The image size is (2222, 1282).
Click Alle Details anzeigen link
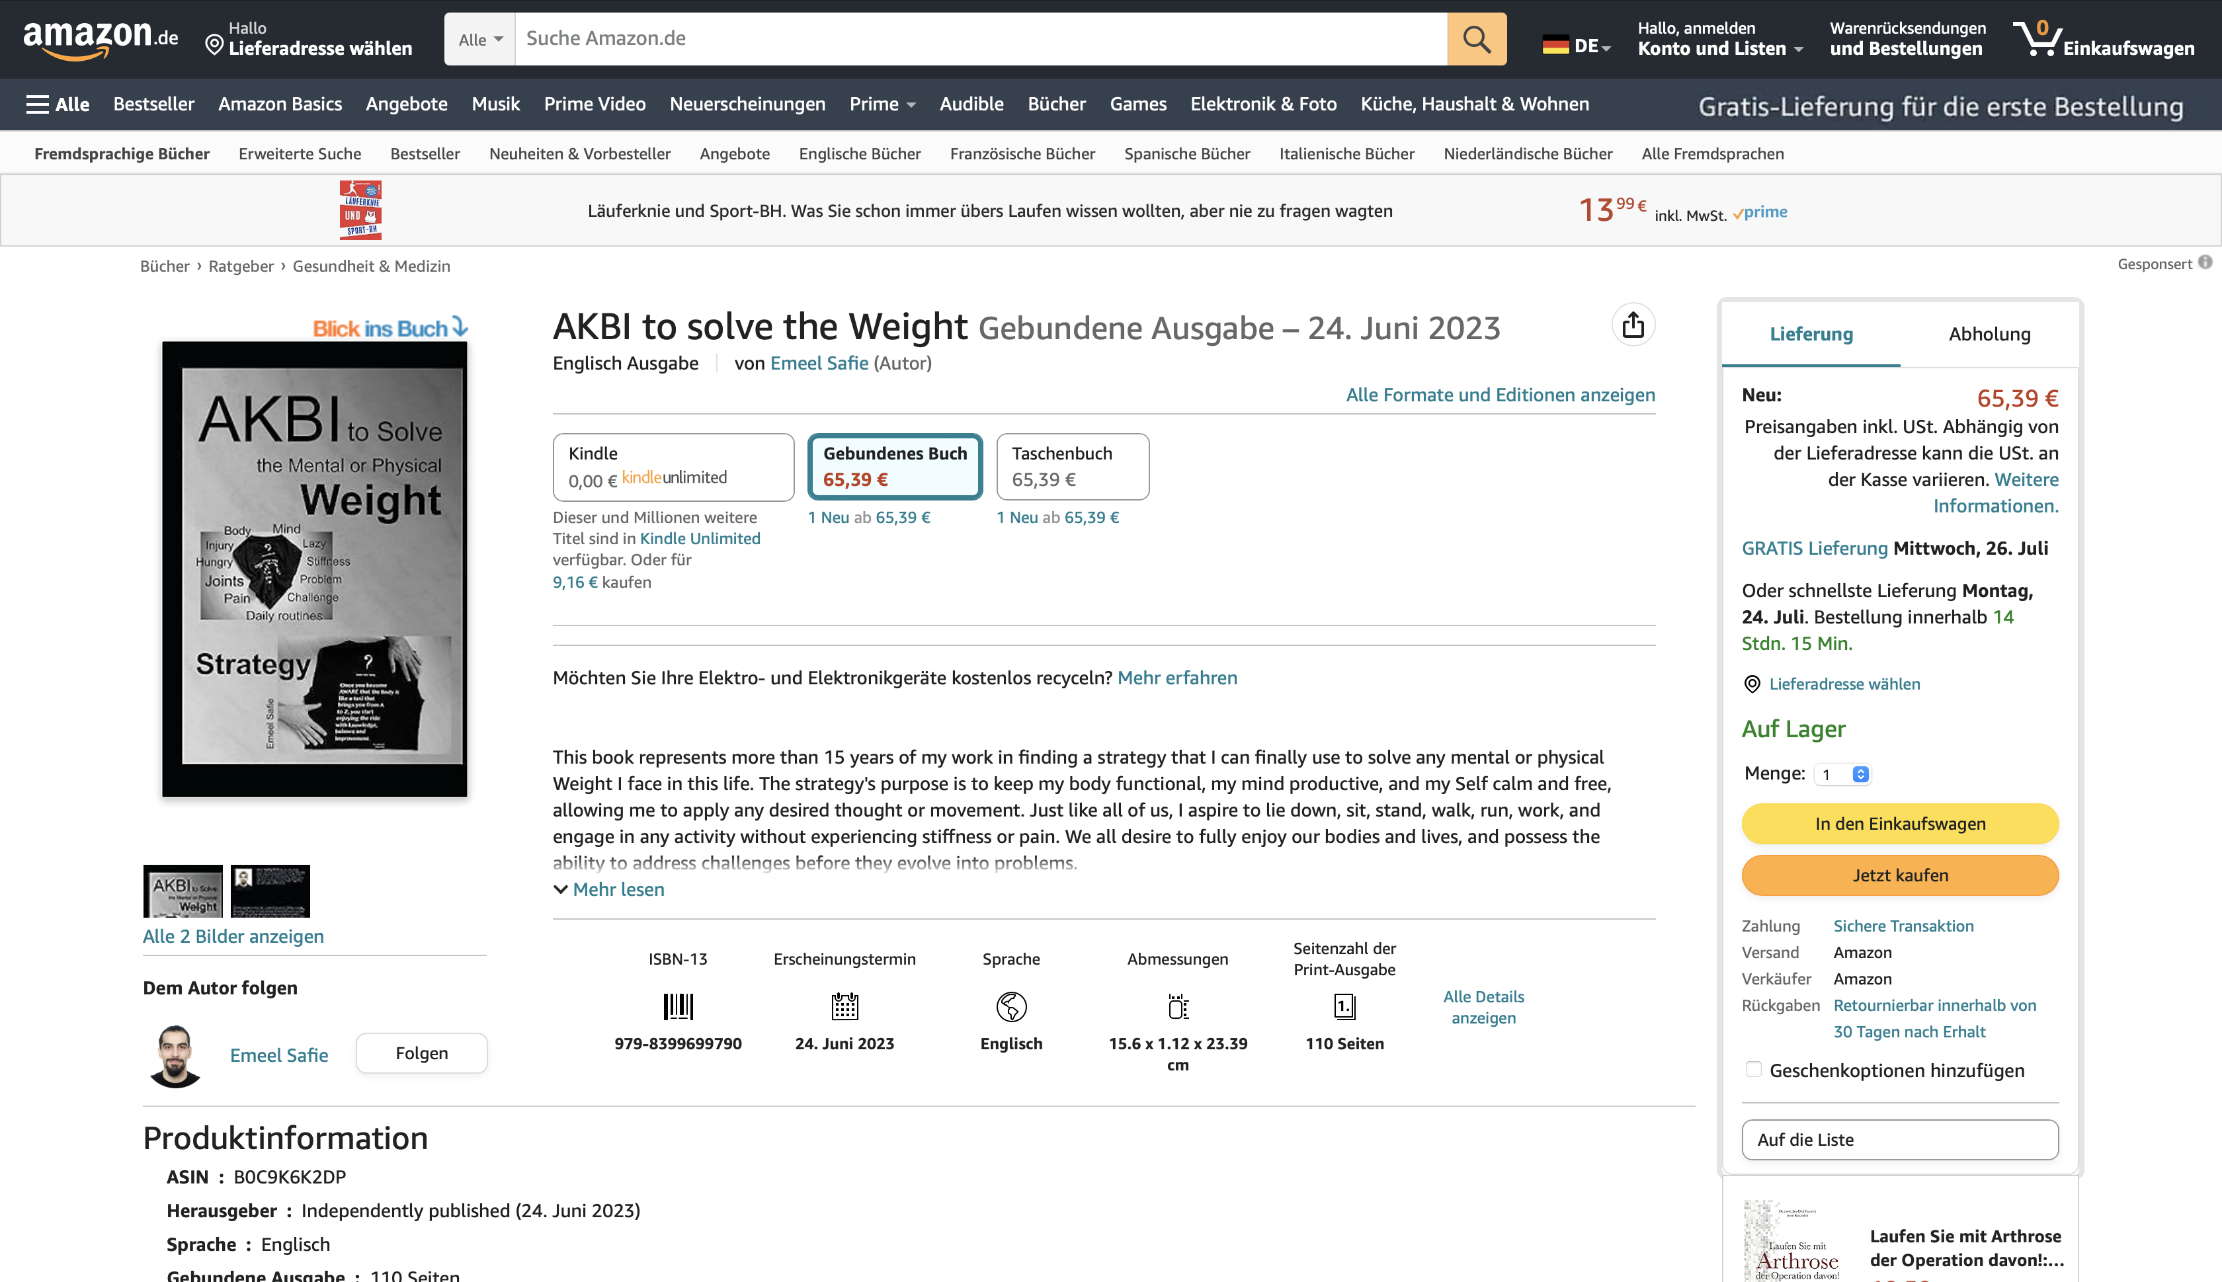(1484, 1007)
